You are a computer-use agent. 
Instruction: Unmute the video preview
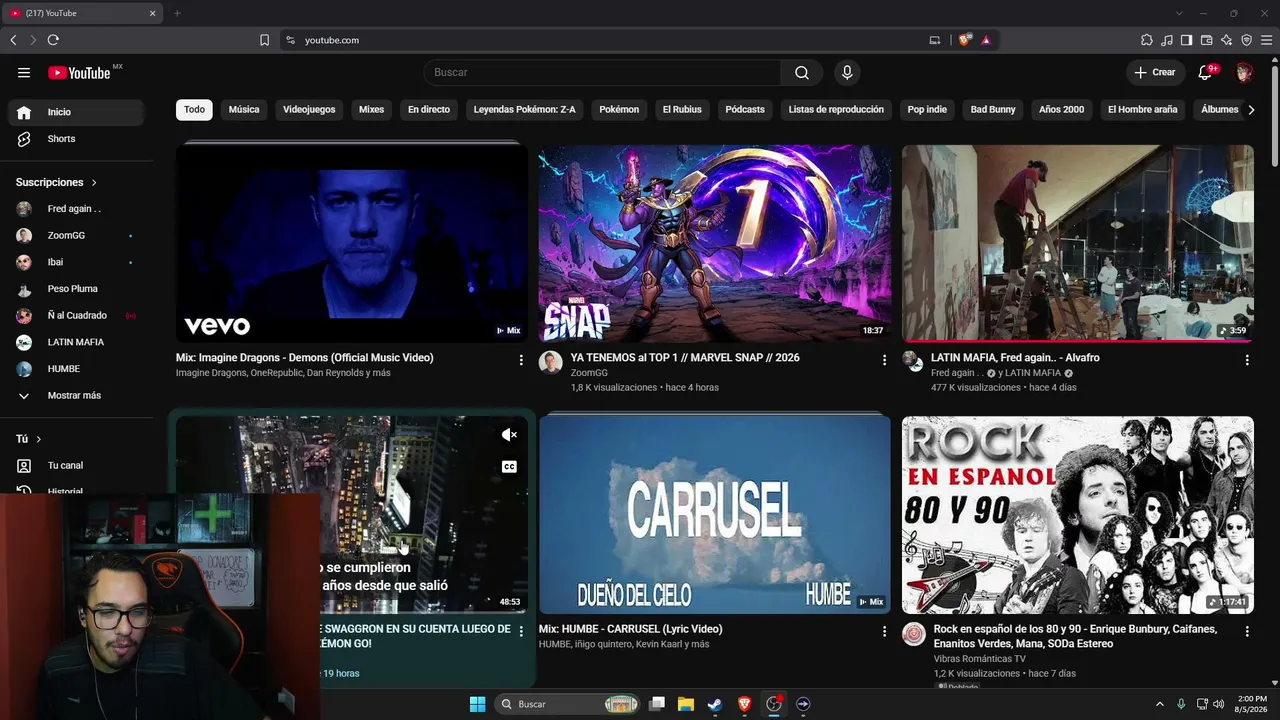click(509, 435)
